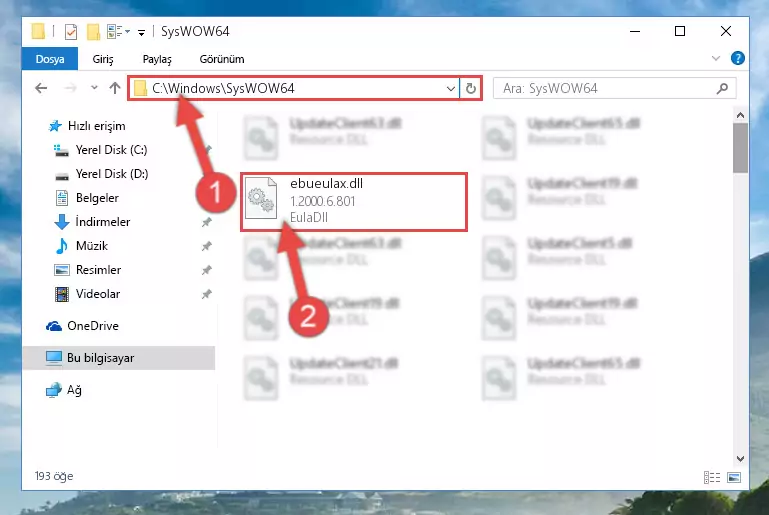Image resolution: width=769 pixels, height=515 pixels.
Task: Open the Belgeler folder
Action: tap(97, 198)
